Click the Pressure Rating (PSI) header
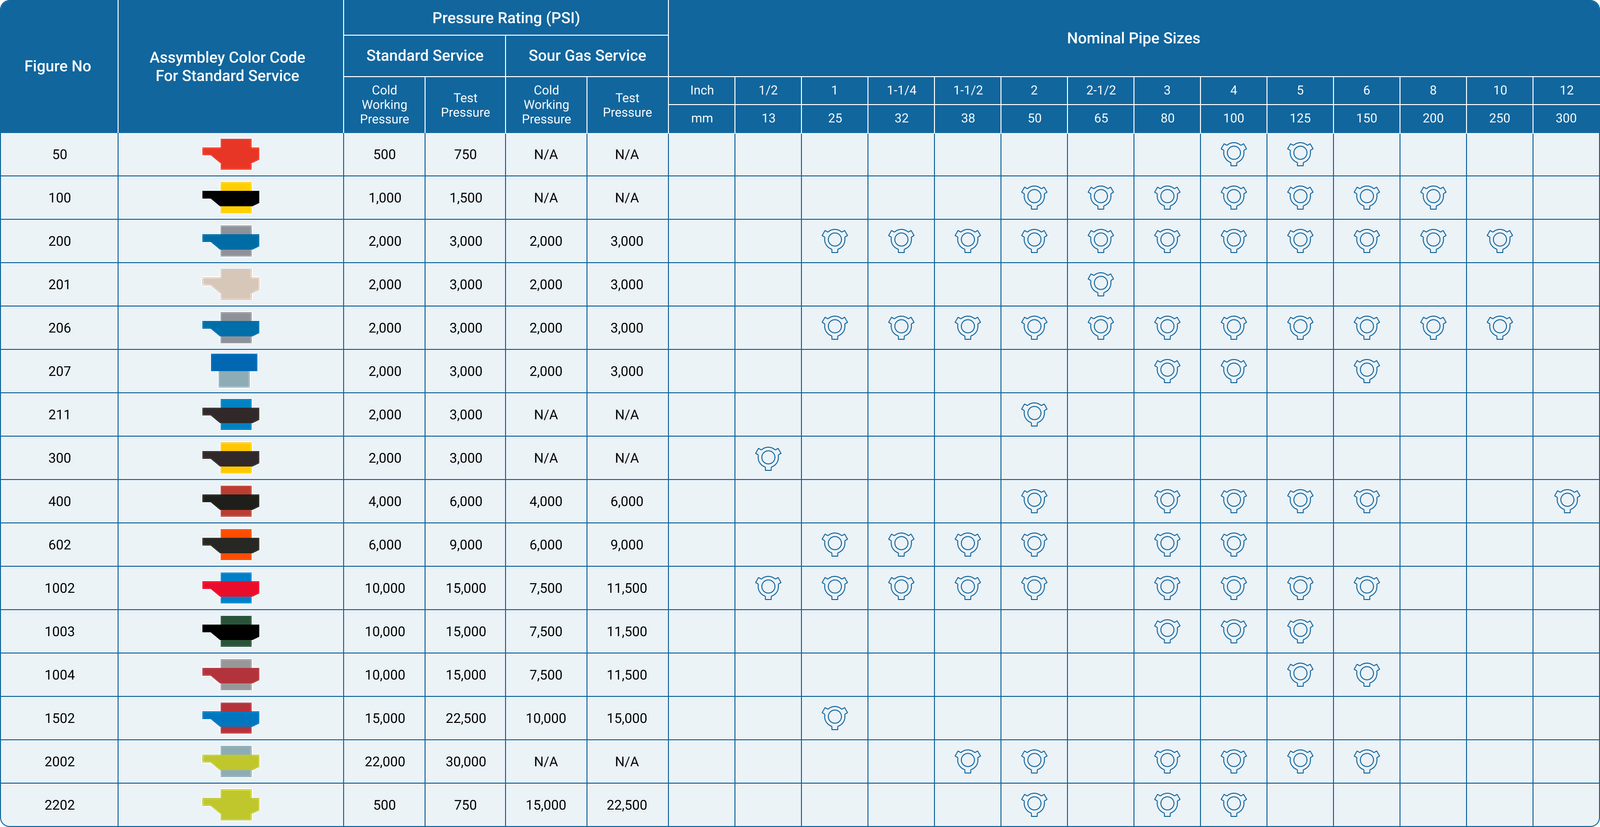This screenshot has width=1600, height=827. tap(505, 18)
